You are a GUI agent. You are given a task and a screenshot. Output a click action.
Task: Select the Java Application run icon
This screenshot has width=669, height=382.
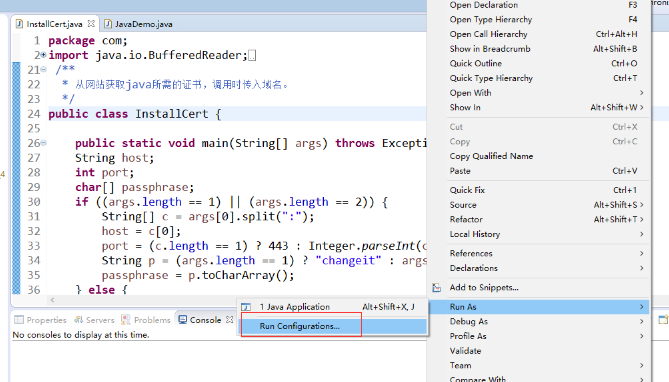point(246,307)
